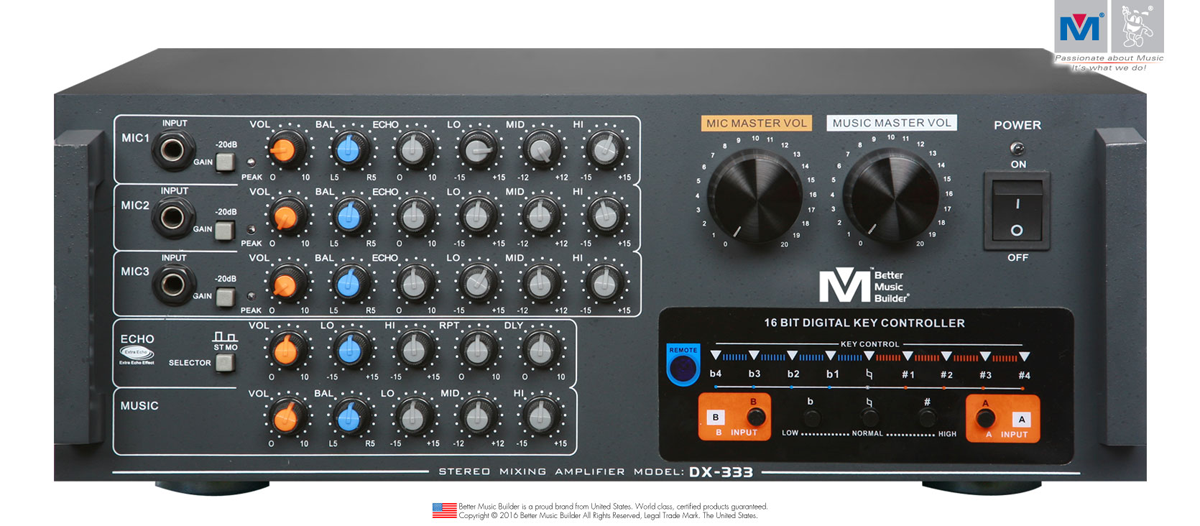Screen dimensions: 1200x526
Task: Toggle the POWER rocker switch
Action: point(1016,210)
